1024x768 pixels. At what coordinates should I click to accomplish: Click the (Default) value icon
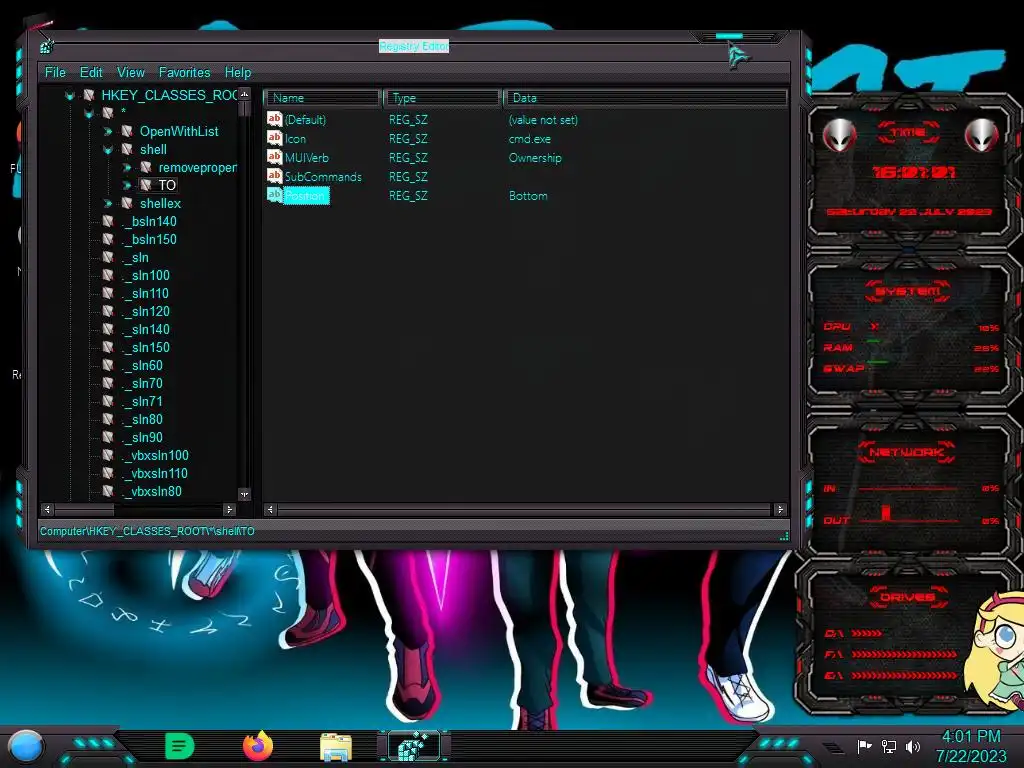[274, 119]
